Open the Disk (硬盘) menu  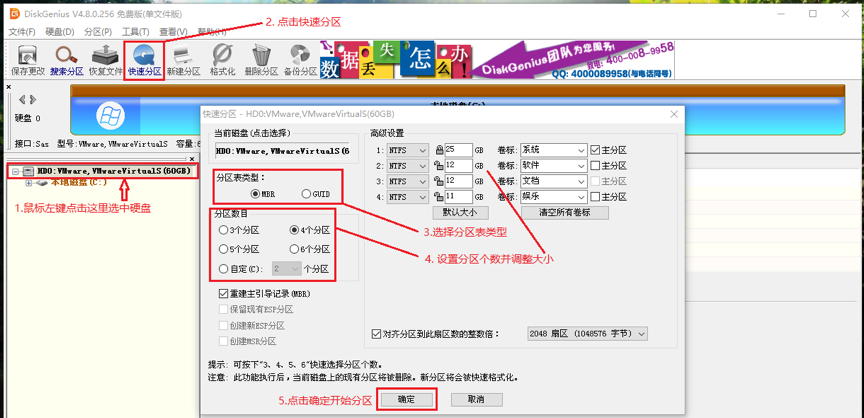(x=60, y=32)
